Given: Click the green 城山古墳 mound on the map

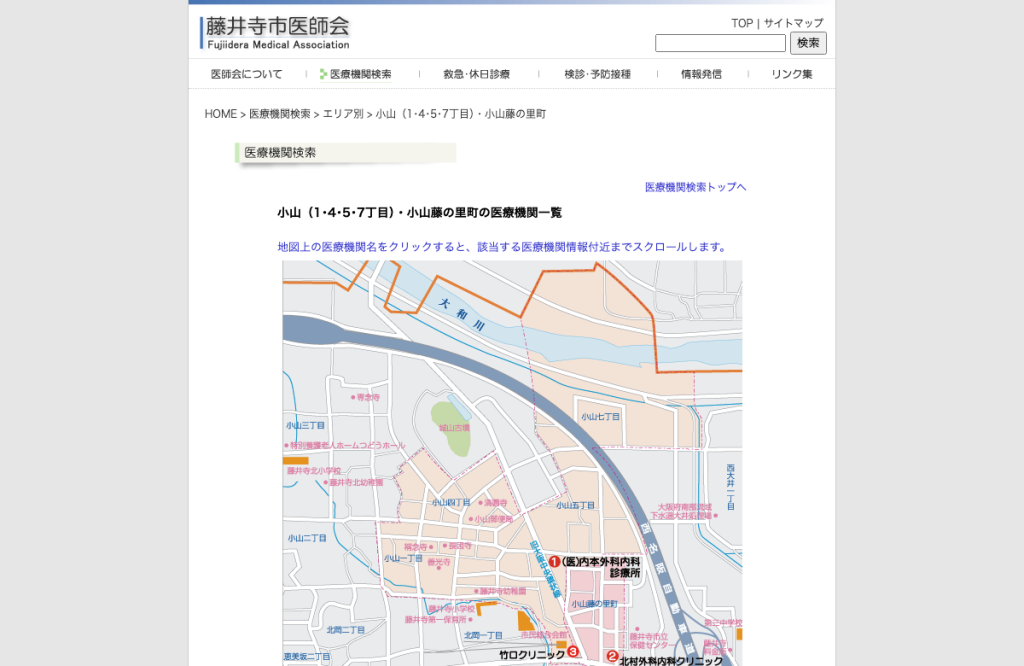Looking at the screenshot, I should [x=451, y=428].
